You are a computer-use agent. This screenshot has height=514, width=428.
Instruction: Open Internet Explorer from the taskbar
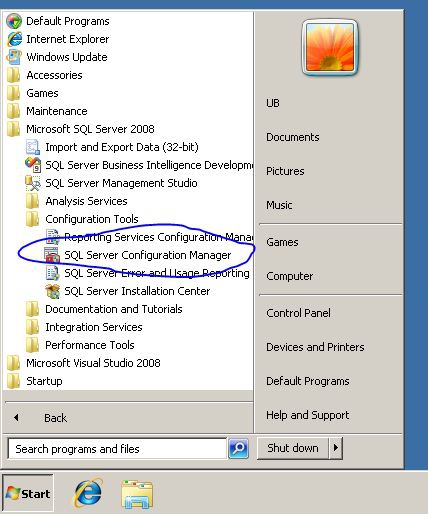tap(88, 493)
